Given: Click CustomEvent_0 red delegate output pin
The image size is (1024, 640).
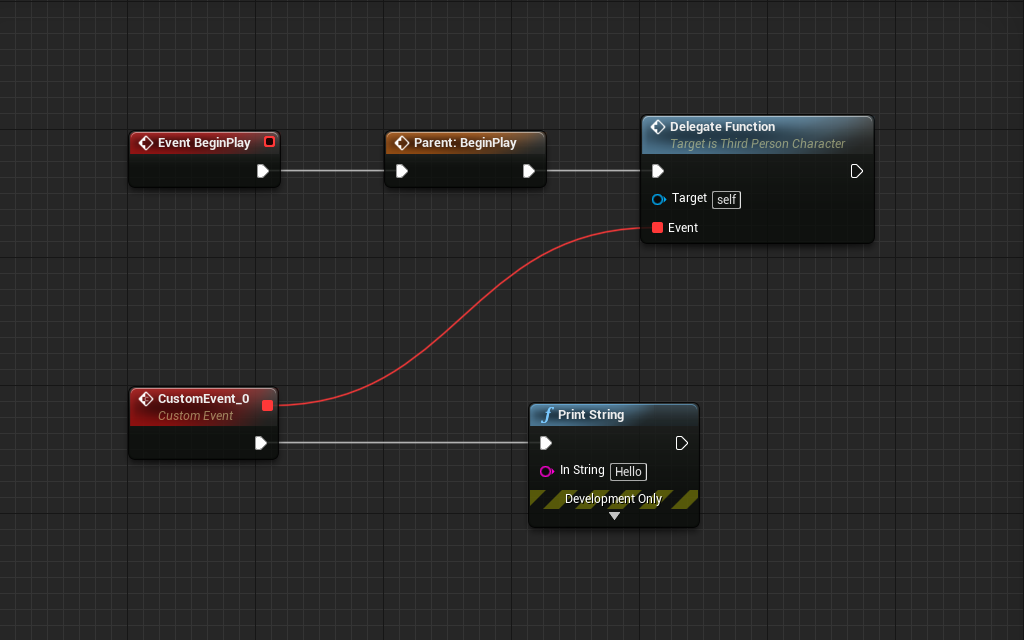Looking at the screenshot, I should coord(267,406).
